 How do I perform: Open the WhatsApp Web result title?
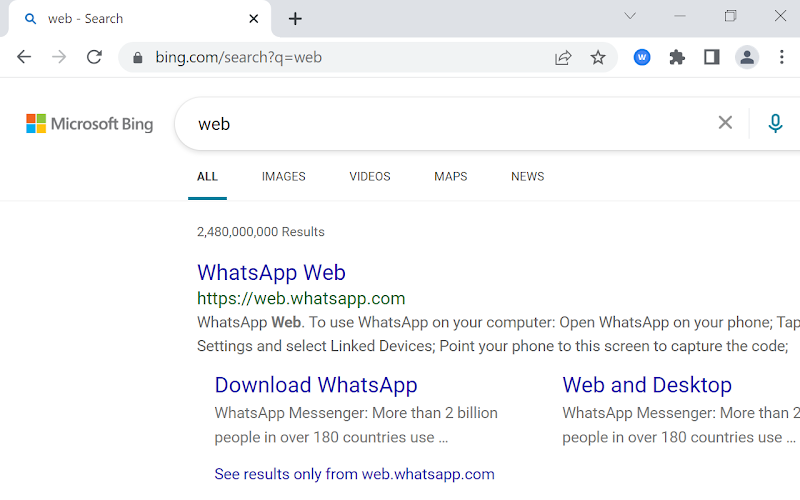click(x=271, y=272)
